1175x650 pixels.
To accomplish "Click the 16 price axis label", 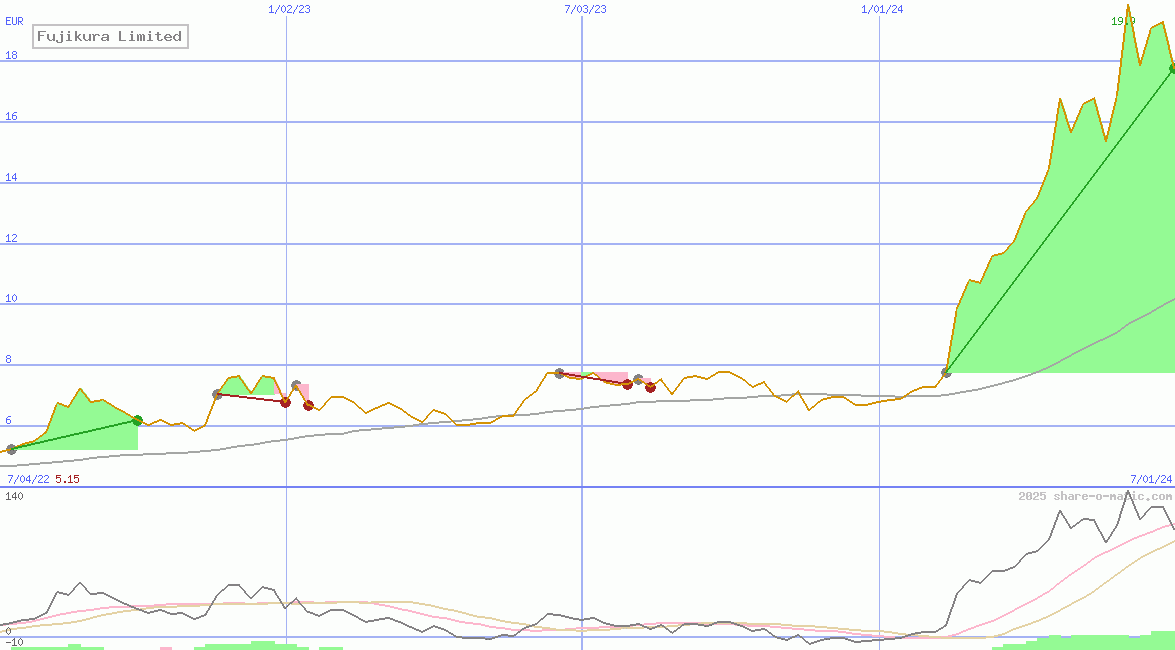I will click(x=11, y=116).
